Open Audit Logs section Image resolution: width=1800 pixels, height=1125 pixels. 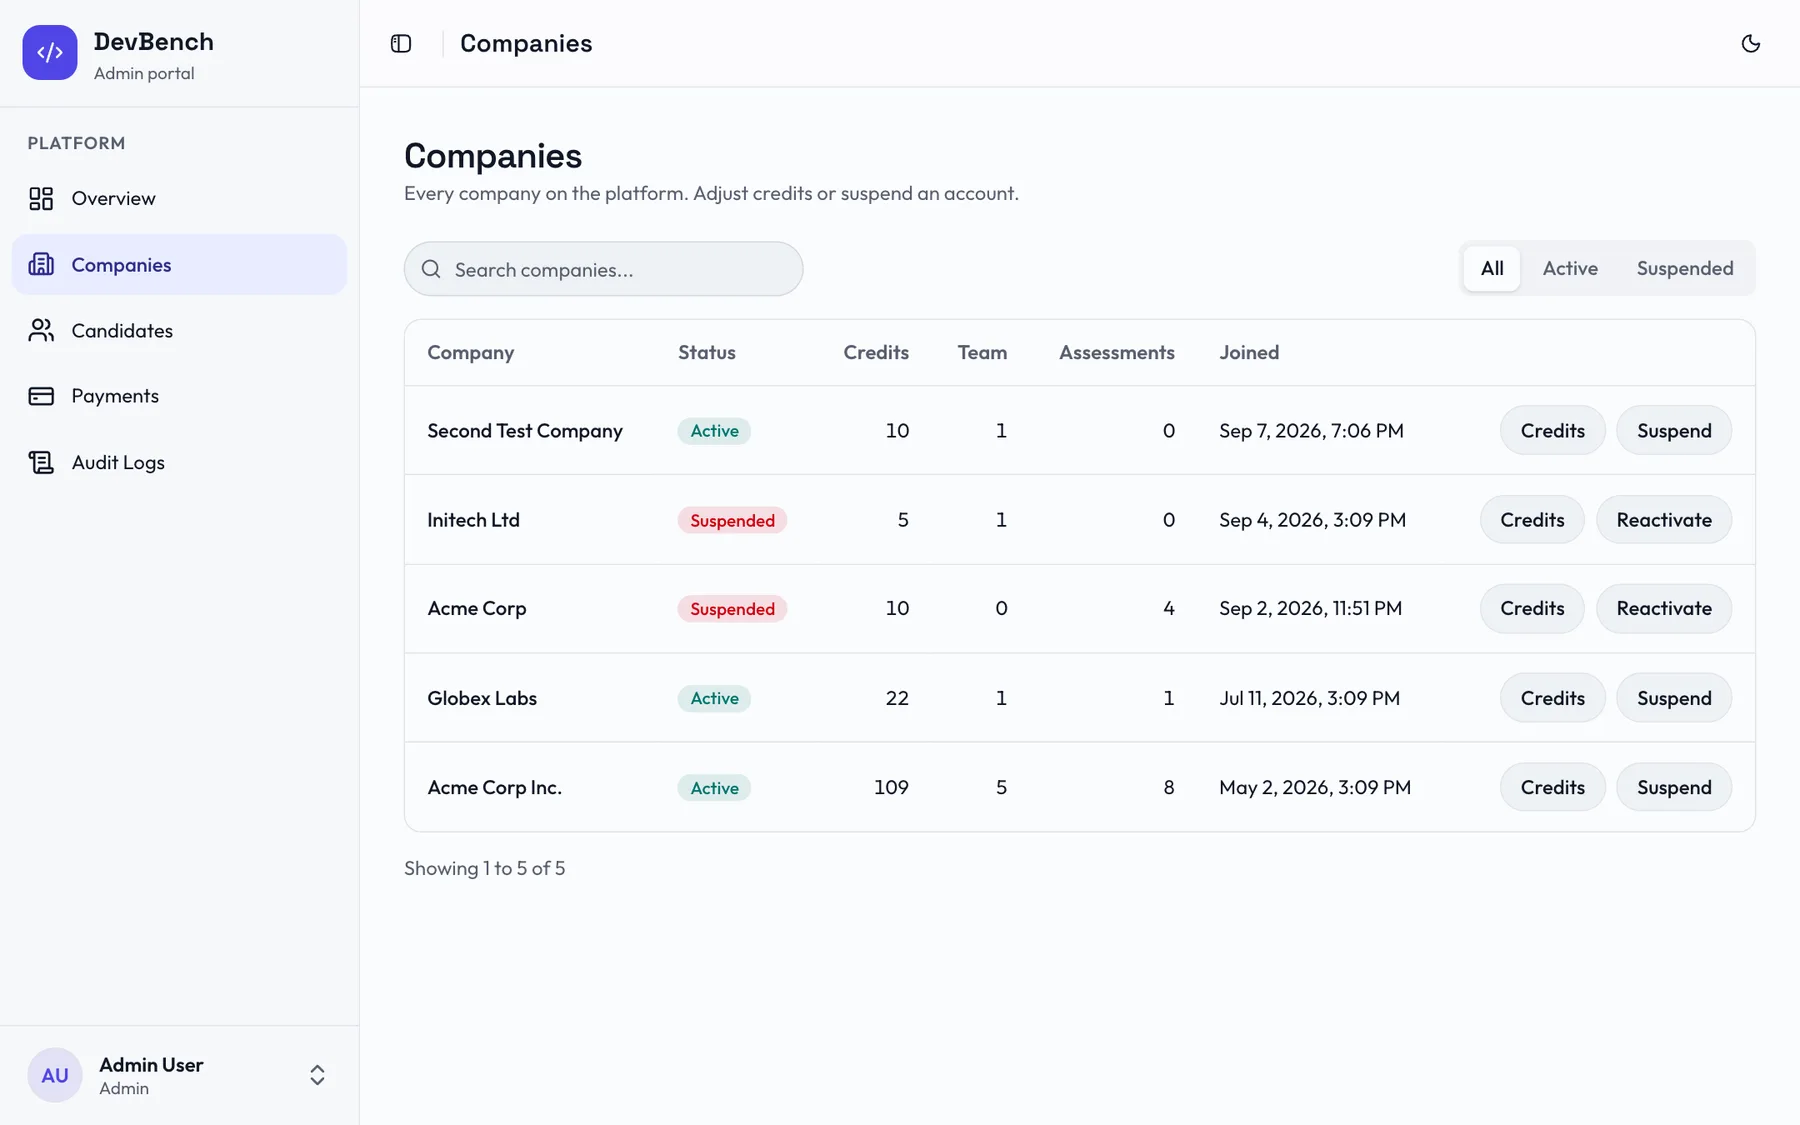point(179,462)
